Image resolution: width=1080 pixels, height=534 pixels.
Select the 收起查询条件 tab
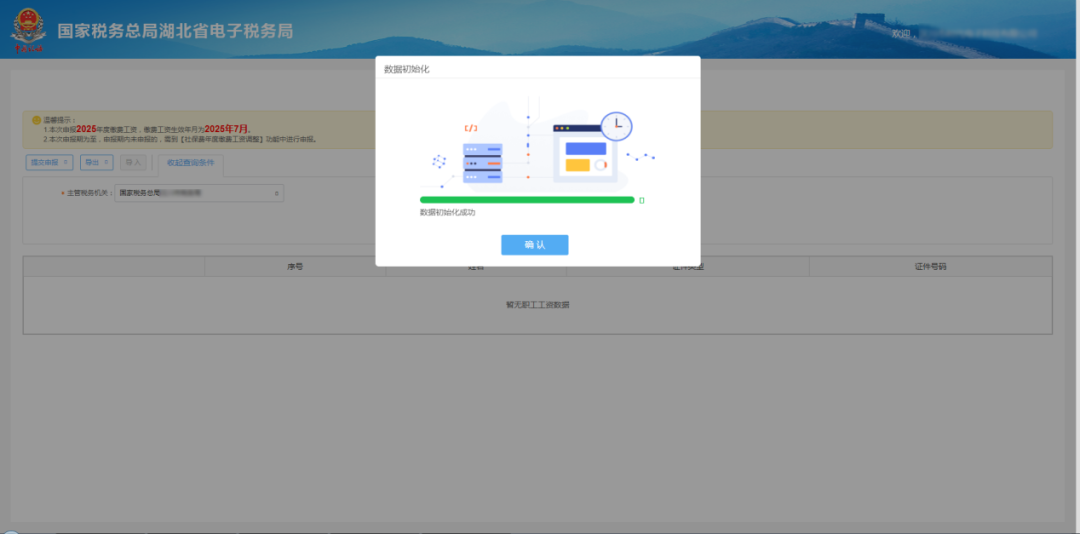tap(190, 161)
